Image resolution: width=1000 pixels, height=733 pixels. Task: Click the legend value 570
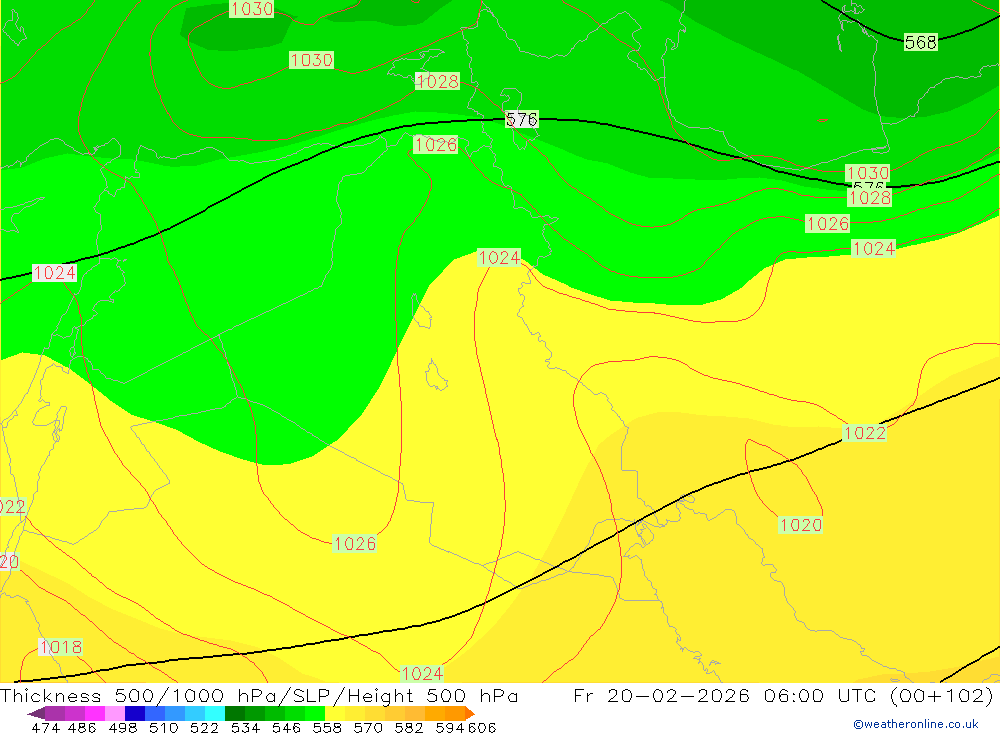click(x=368, y=728)
